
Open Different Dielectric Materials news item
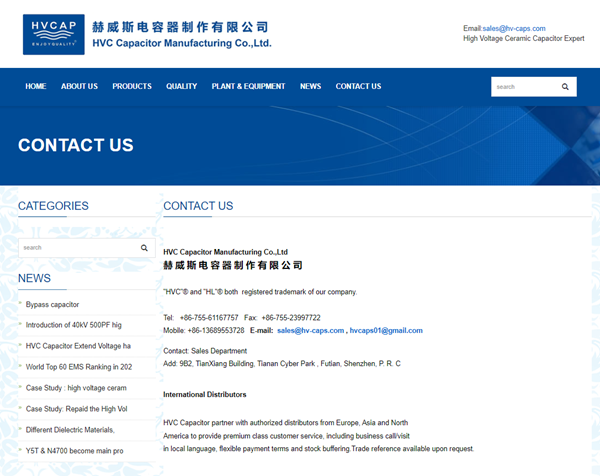point(70,430)
